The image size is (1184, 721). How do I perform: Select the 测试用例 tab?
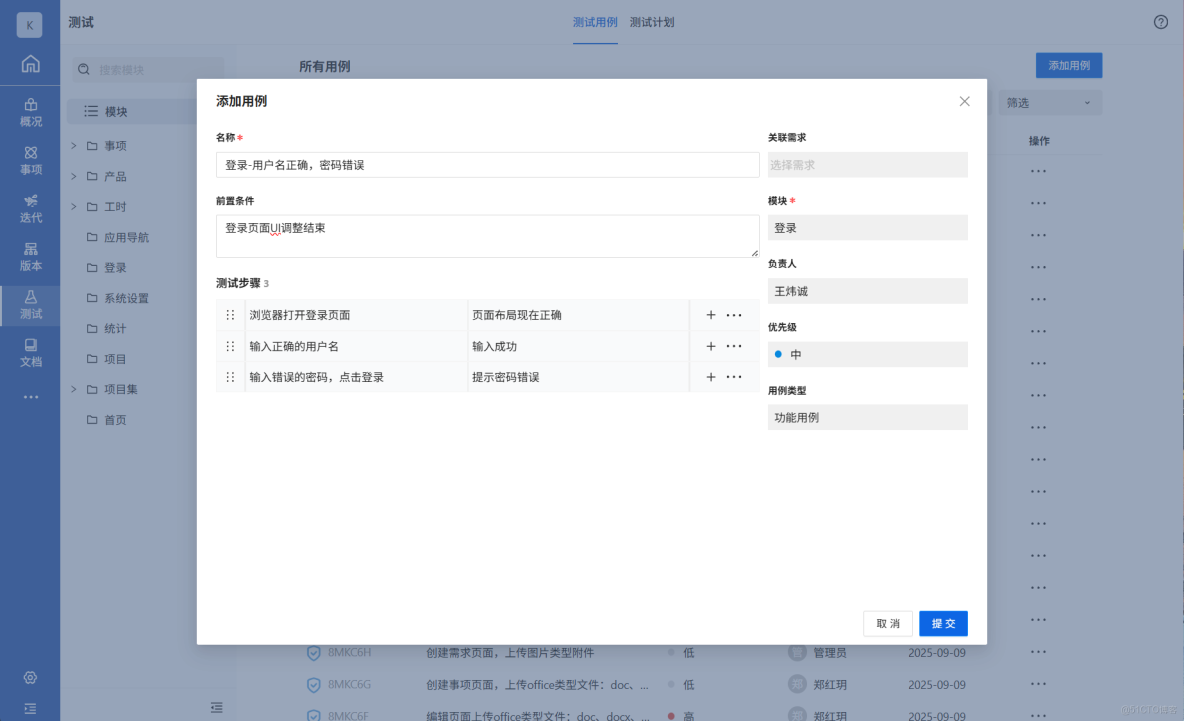(595, 22)
